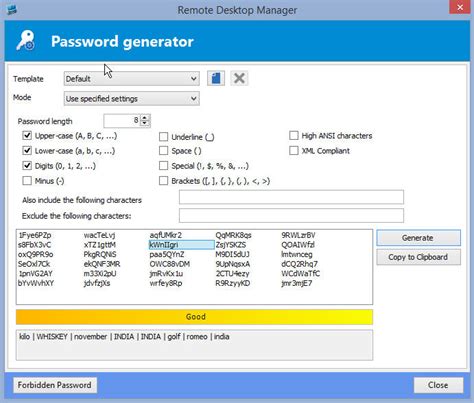The image size is (474, 403).
Task: Open the Mode dropdown
Action: (132, 99)
